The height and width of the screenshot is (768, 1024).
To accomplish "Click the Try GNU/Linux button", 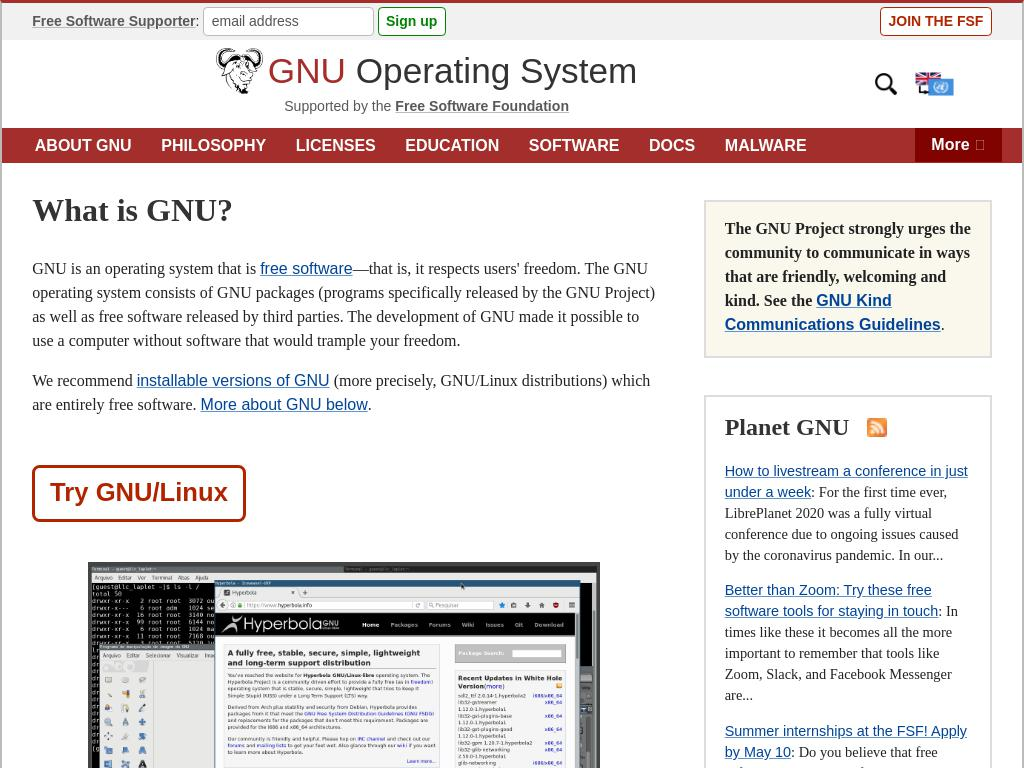I will pos(139,493).
